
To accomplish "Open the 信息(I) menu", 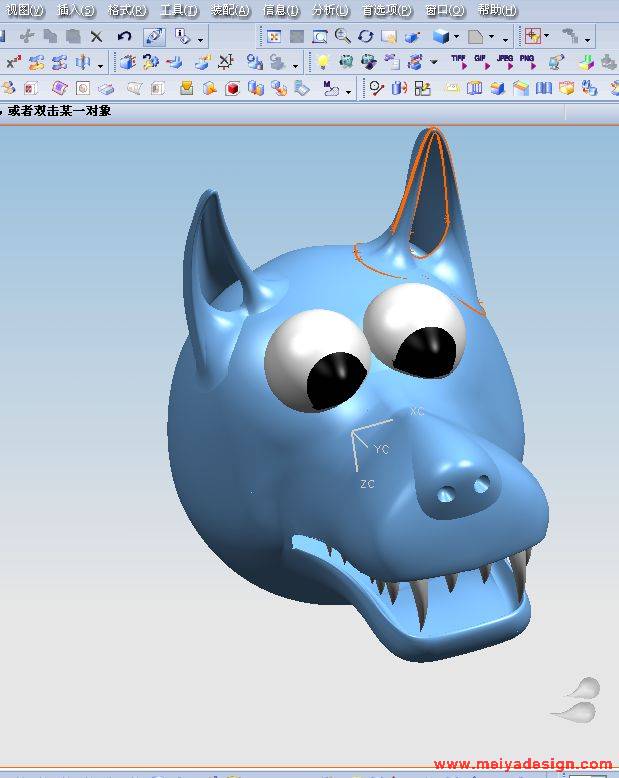I will [x=281, y=10].
